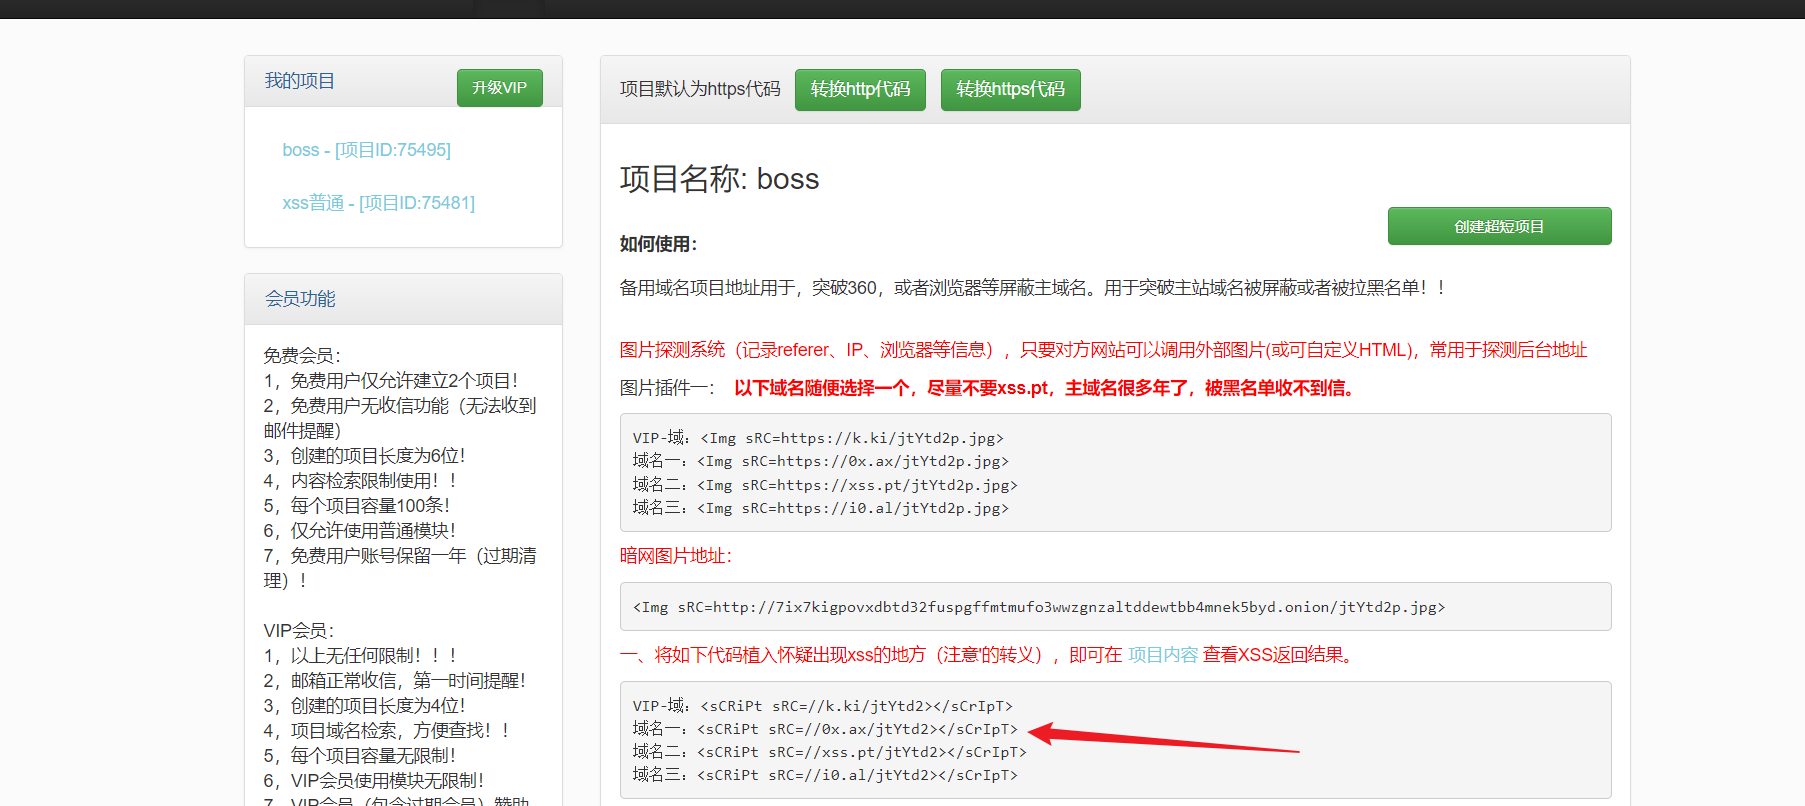The height and width of the screenshot is (806, 1805).
Task: Click 转换http代码 button
Action: point(860,89)
